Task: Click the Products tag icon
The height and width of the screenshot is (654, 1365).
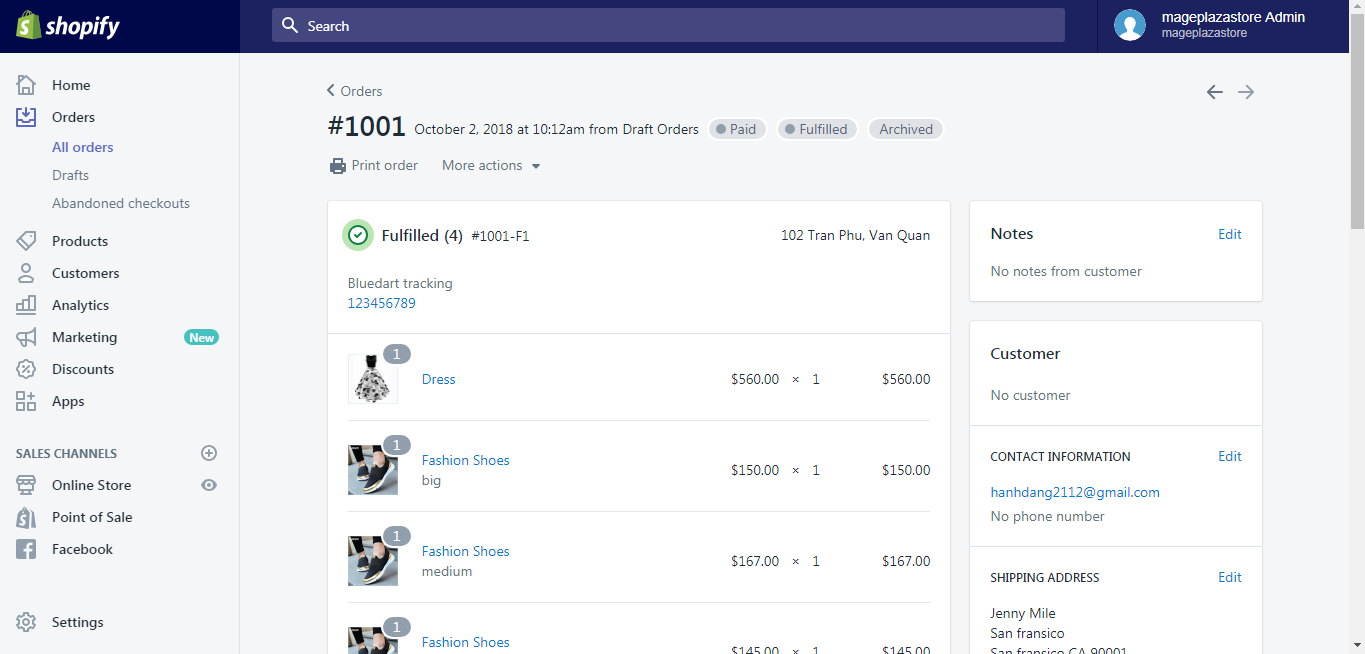Action: (x=26, y=241)
